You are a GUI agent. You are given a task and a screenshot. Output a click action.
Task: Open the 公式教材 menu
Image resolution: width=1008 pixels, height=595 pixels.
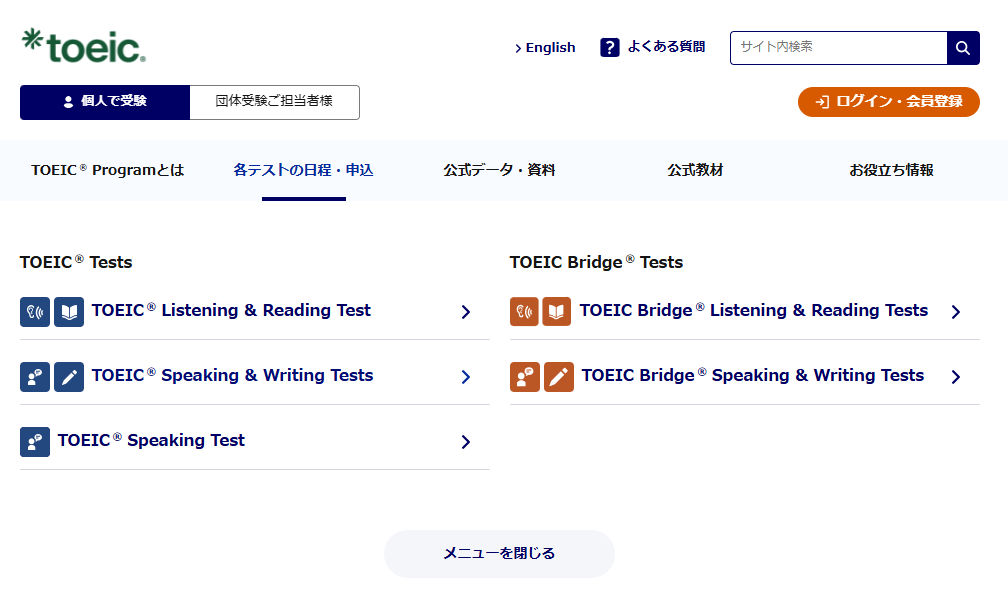695,170
